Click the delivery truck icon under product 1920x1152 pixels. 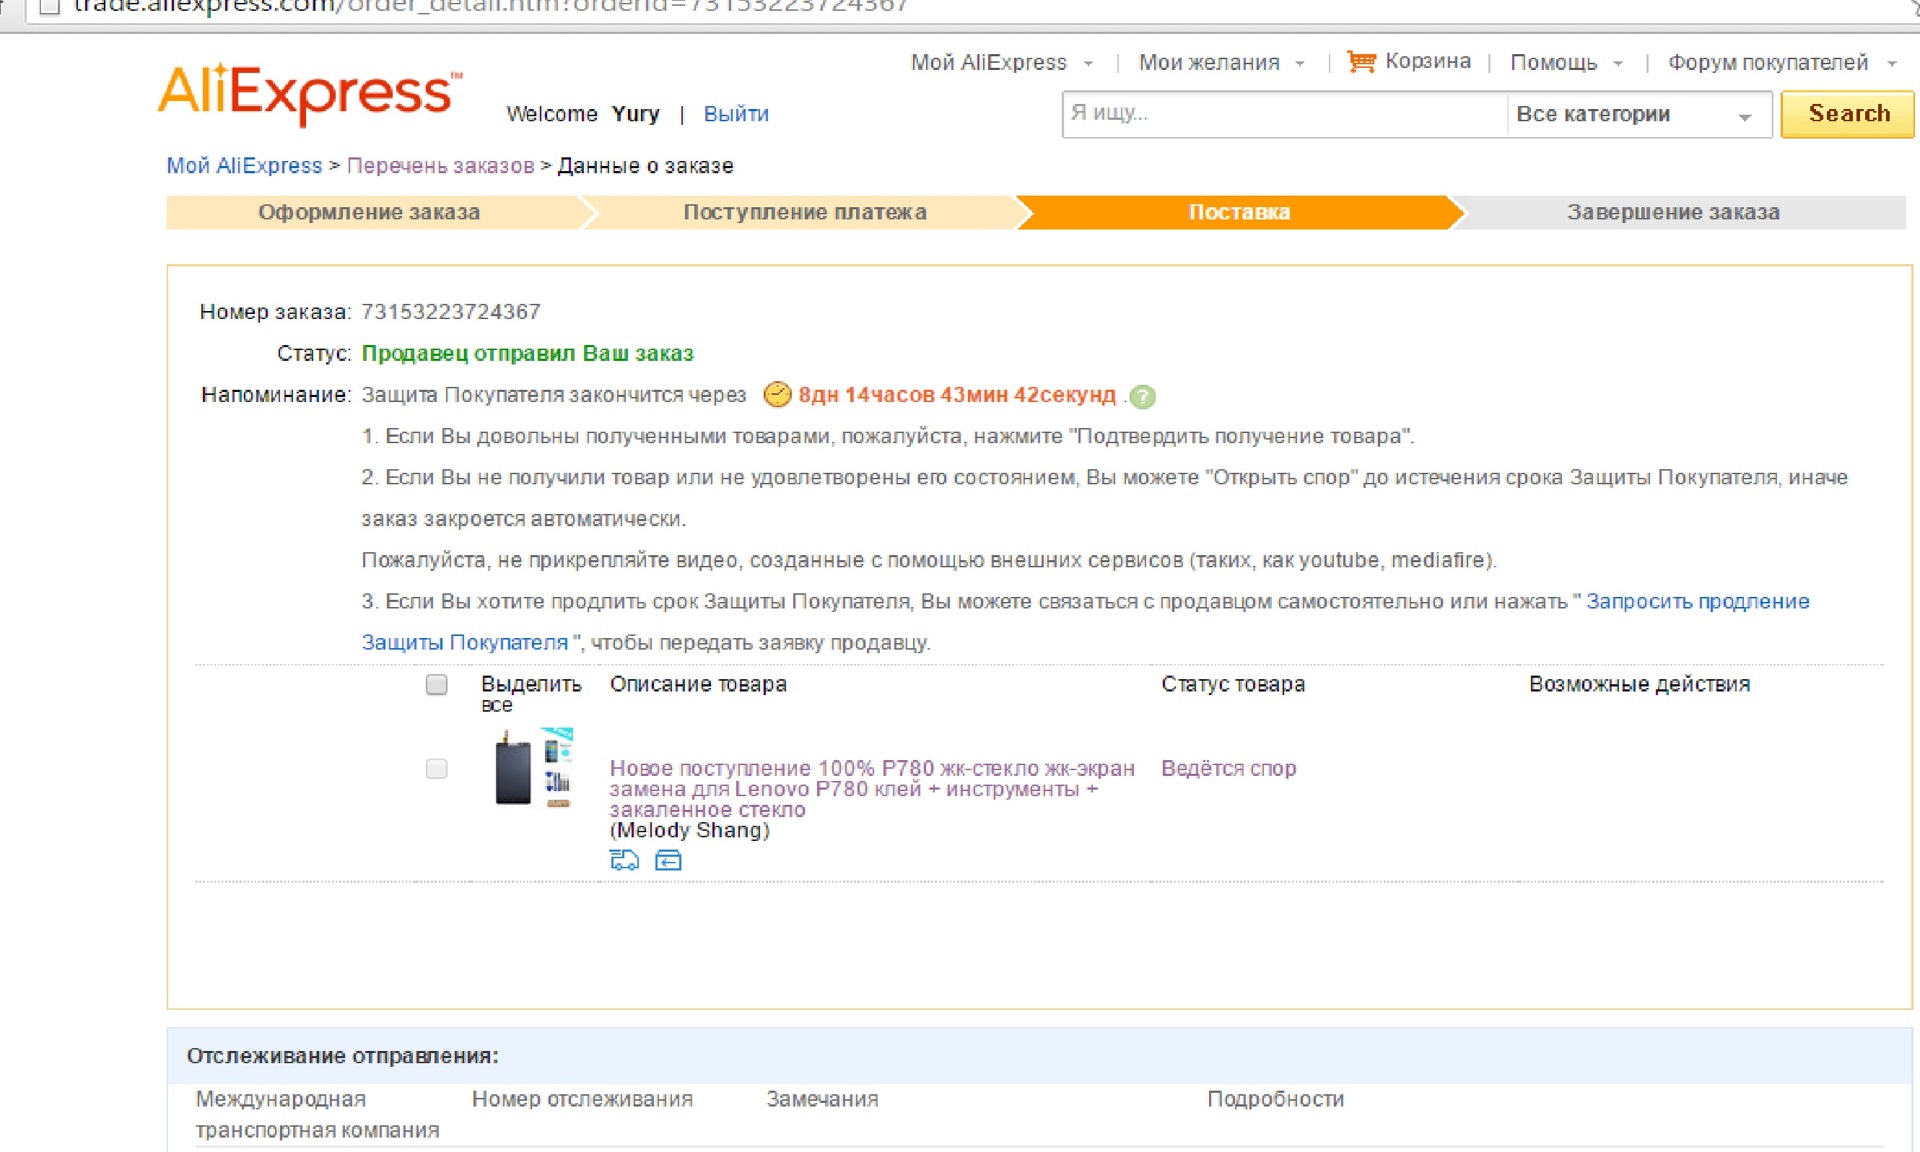pyautogui.click(x=624, y=860)
